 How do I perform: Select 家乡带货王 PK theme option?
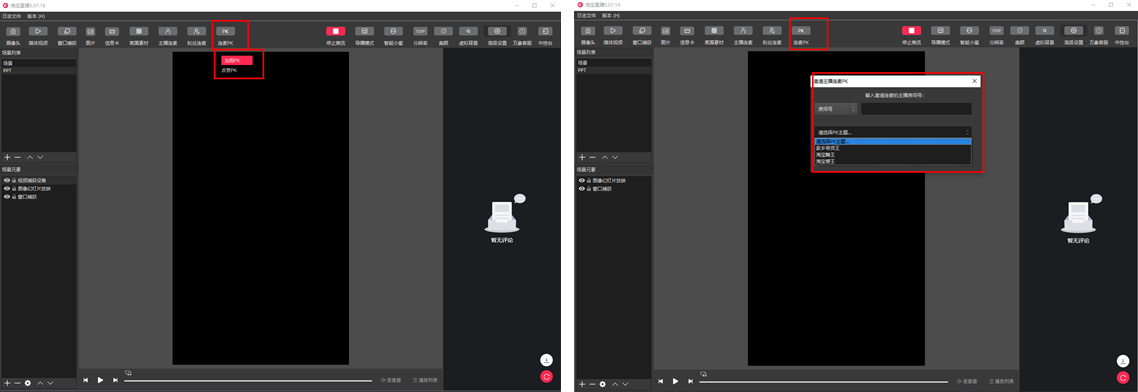click(893, 148)
